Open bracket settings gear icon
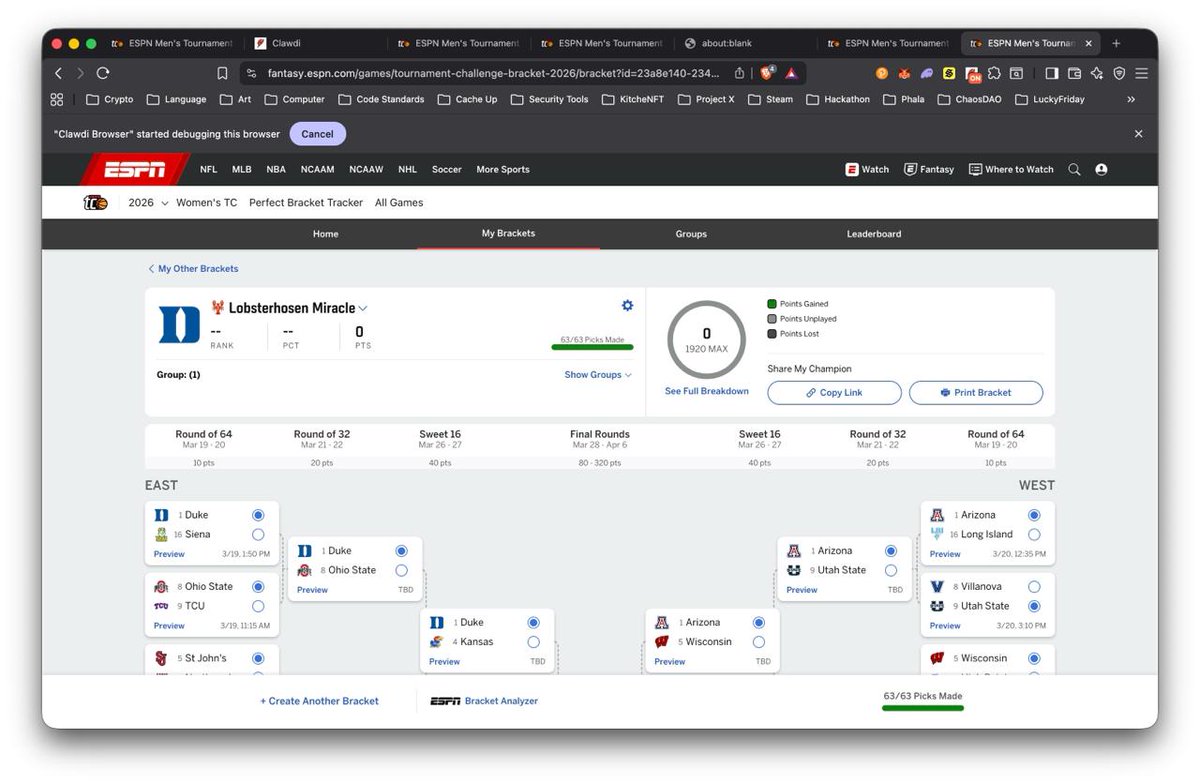The image size is (1200, 784). point(627,305)
